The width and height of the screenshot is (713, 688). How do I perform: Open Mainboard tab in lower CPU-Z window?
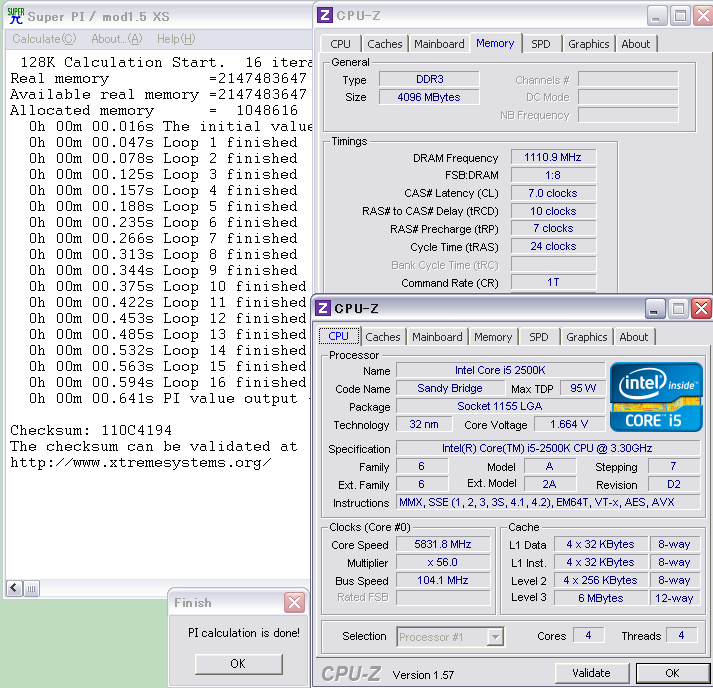point(437,337)
